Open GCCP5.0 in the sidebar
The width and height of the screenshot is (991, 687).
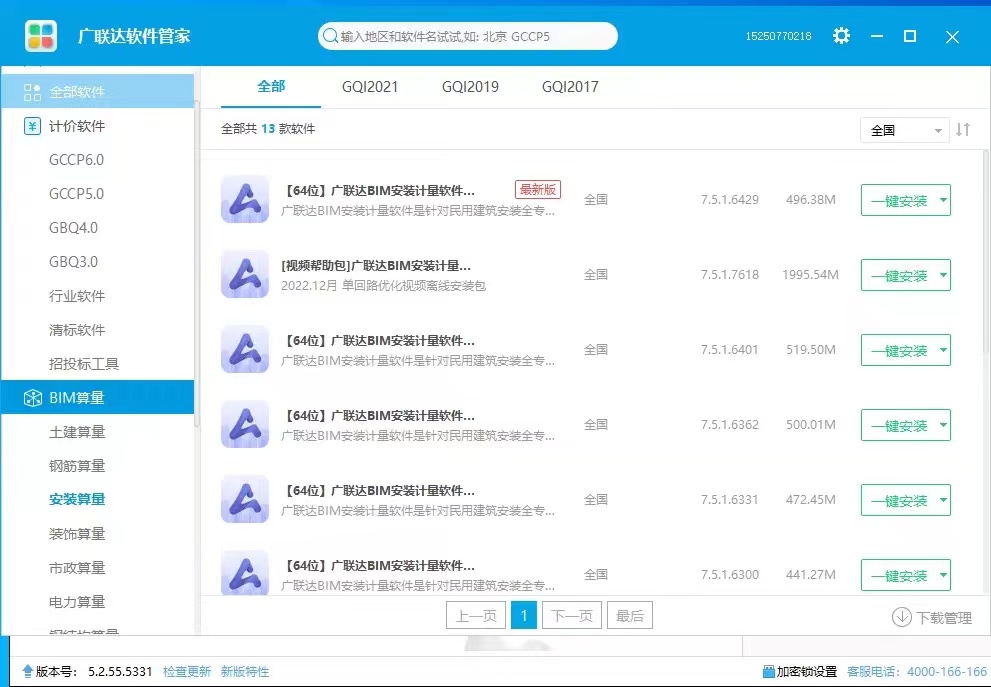tap(76, 194)
